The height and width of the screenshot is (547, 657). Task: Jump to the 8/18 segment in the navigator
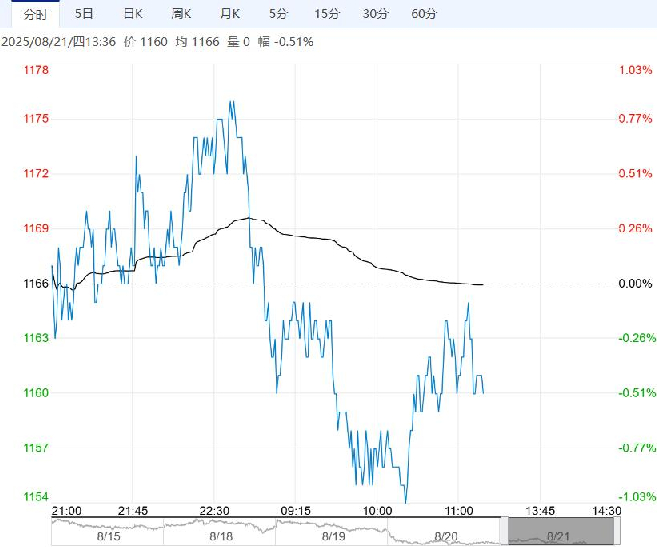click(220, 536)
